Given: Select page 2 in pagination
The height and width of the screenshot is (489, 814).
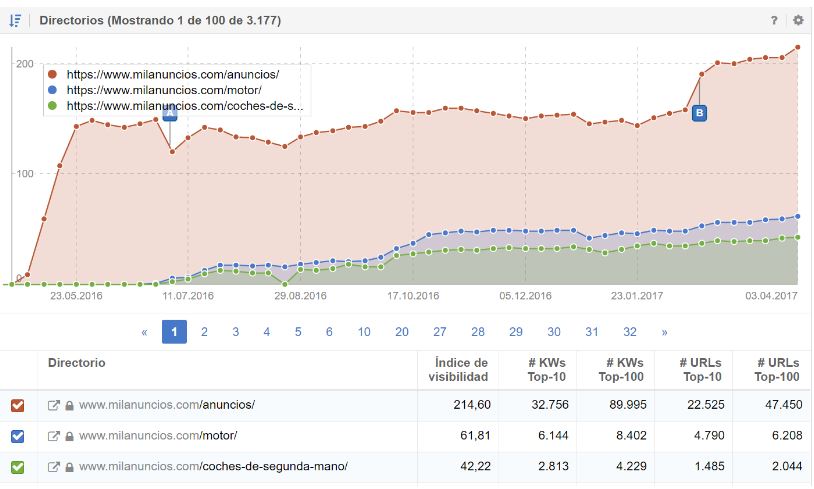Looking at the screenshot, I should tap(204, 332).
